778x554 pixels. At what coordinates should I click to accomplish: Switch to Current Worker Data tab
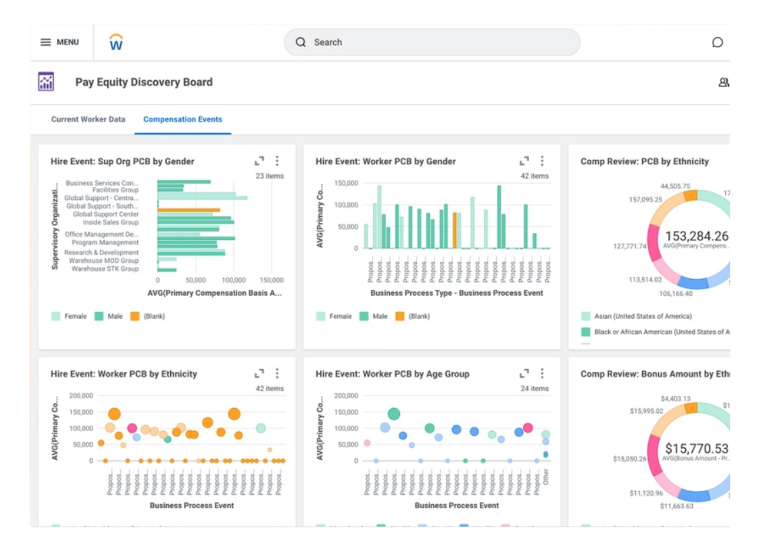(88, 119)
